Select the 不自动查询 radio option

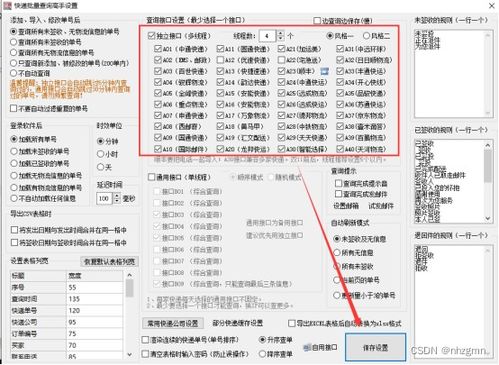(14, 73)
